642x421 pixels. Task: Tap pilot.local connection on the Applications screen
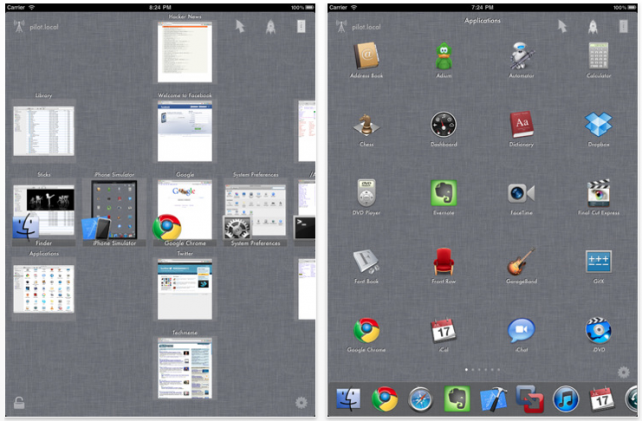(x=358, y=27)
